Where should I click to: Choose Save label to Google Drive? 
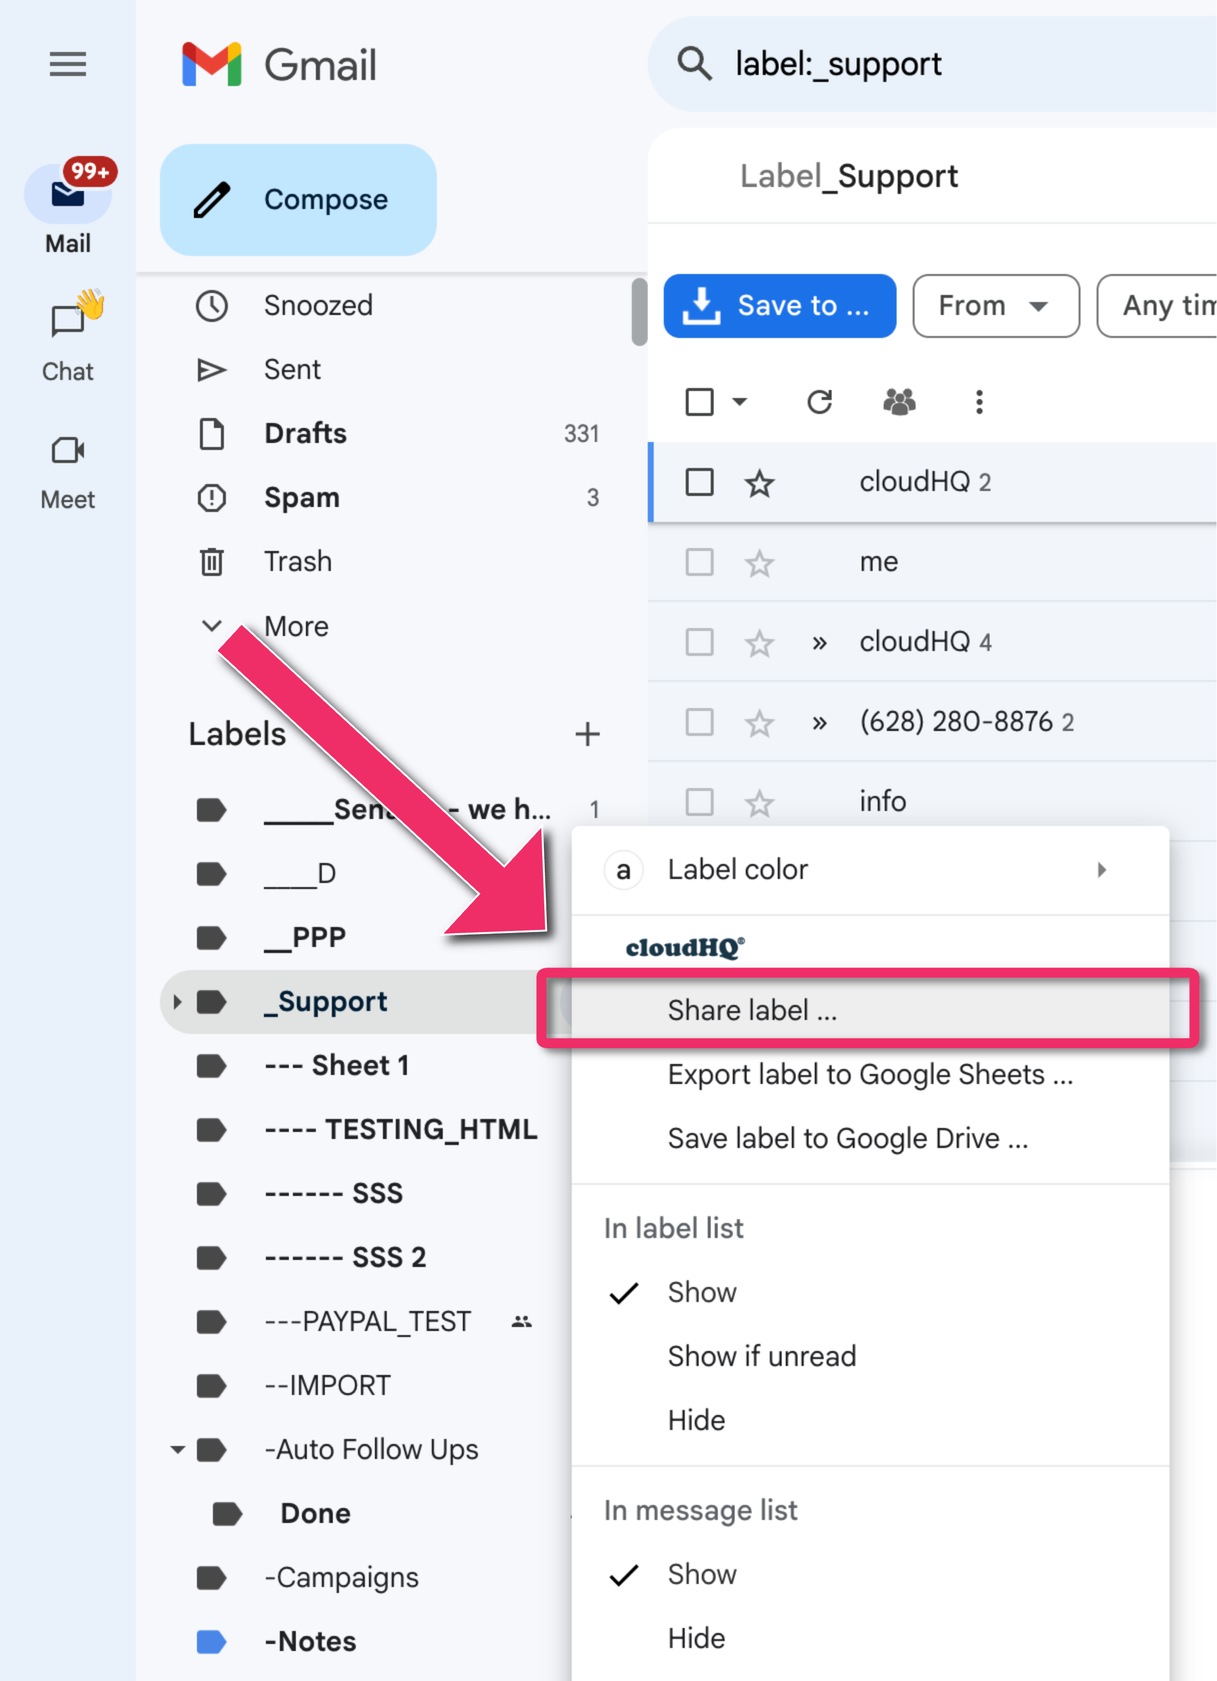[870, 1139]
